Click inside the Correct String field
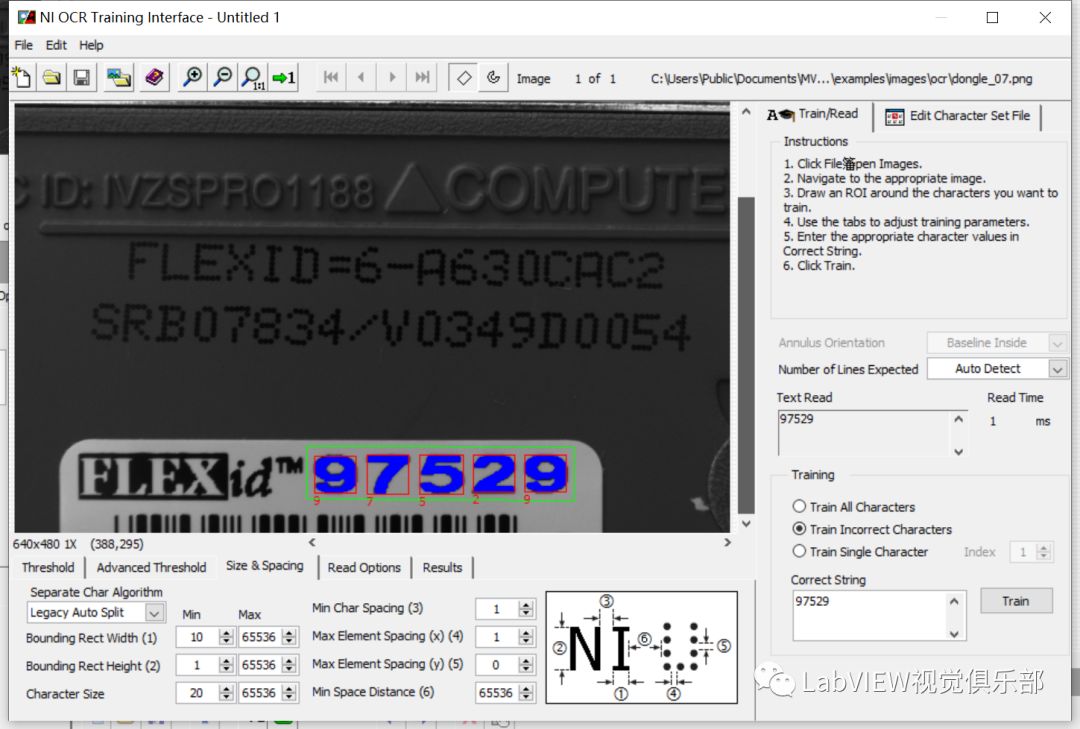This screenshot has width=1080, height=729. tap(870, 605)
